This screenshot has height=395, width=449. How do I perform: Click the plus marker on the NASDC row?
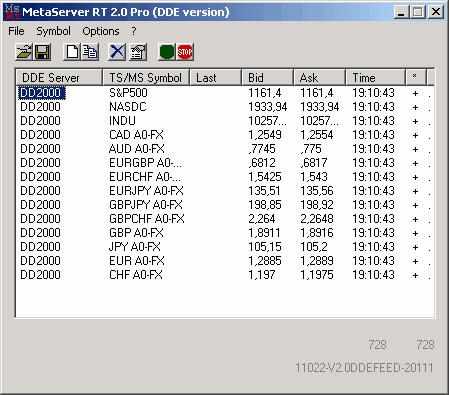(x=415, y=107)
